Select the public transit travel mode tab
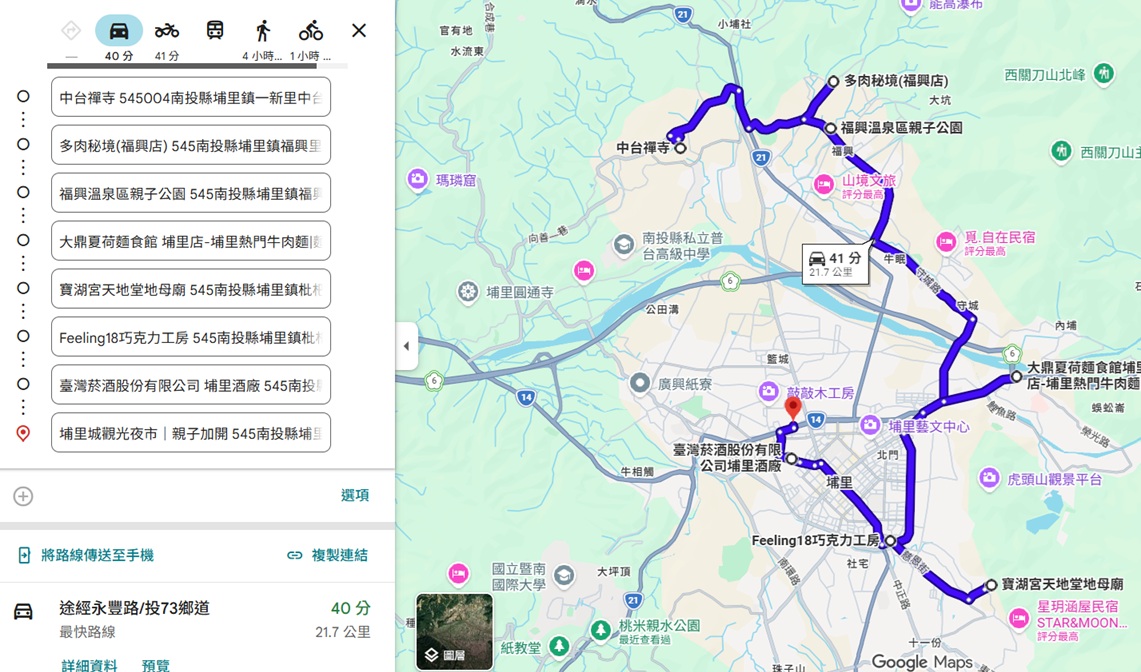The image size is (1141, 672). (x=215, y=31)
